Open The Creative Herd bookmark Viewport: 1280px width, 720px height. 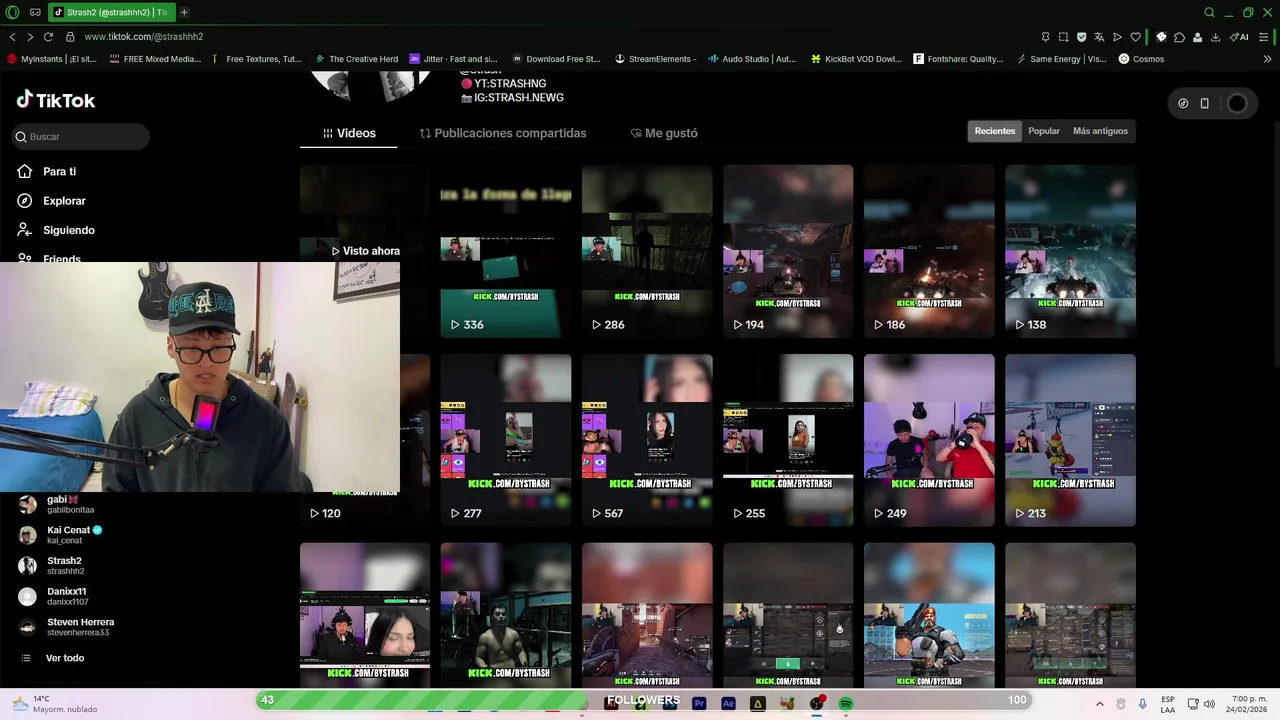click(x=356, y=59)
